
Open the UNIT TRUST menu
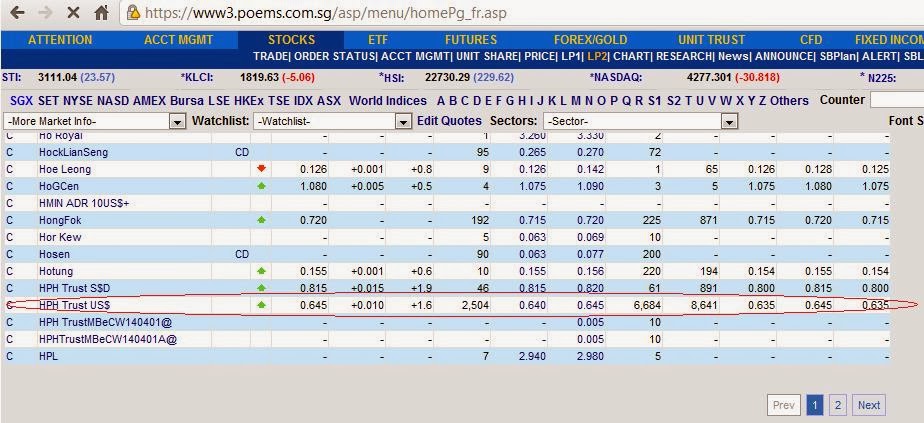pyautogui.click(x=711, y=40)
